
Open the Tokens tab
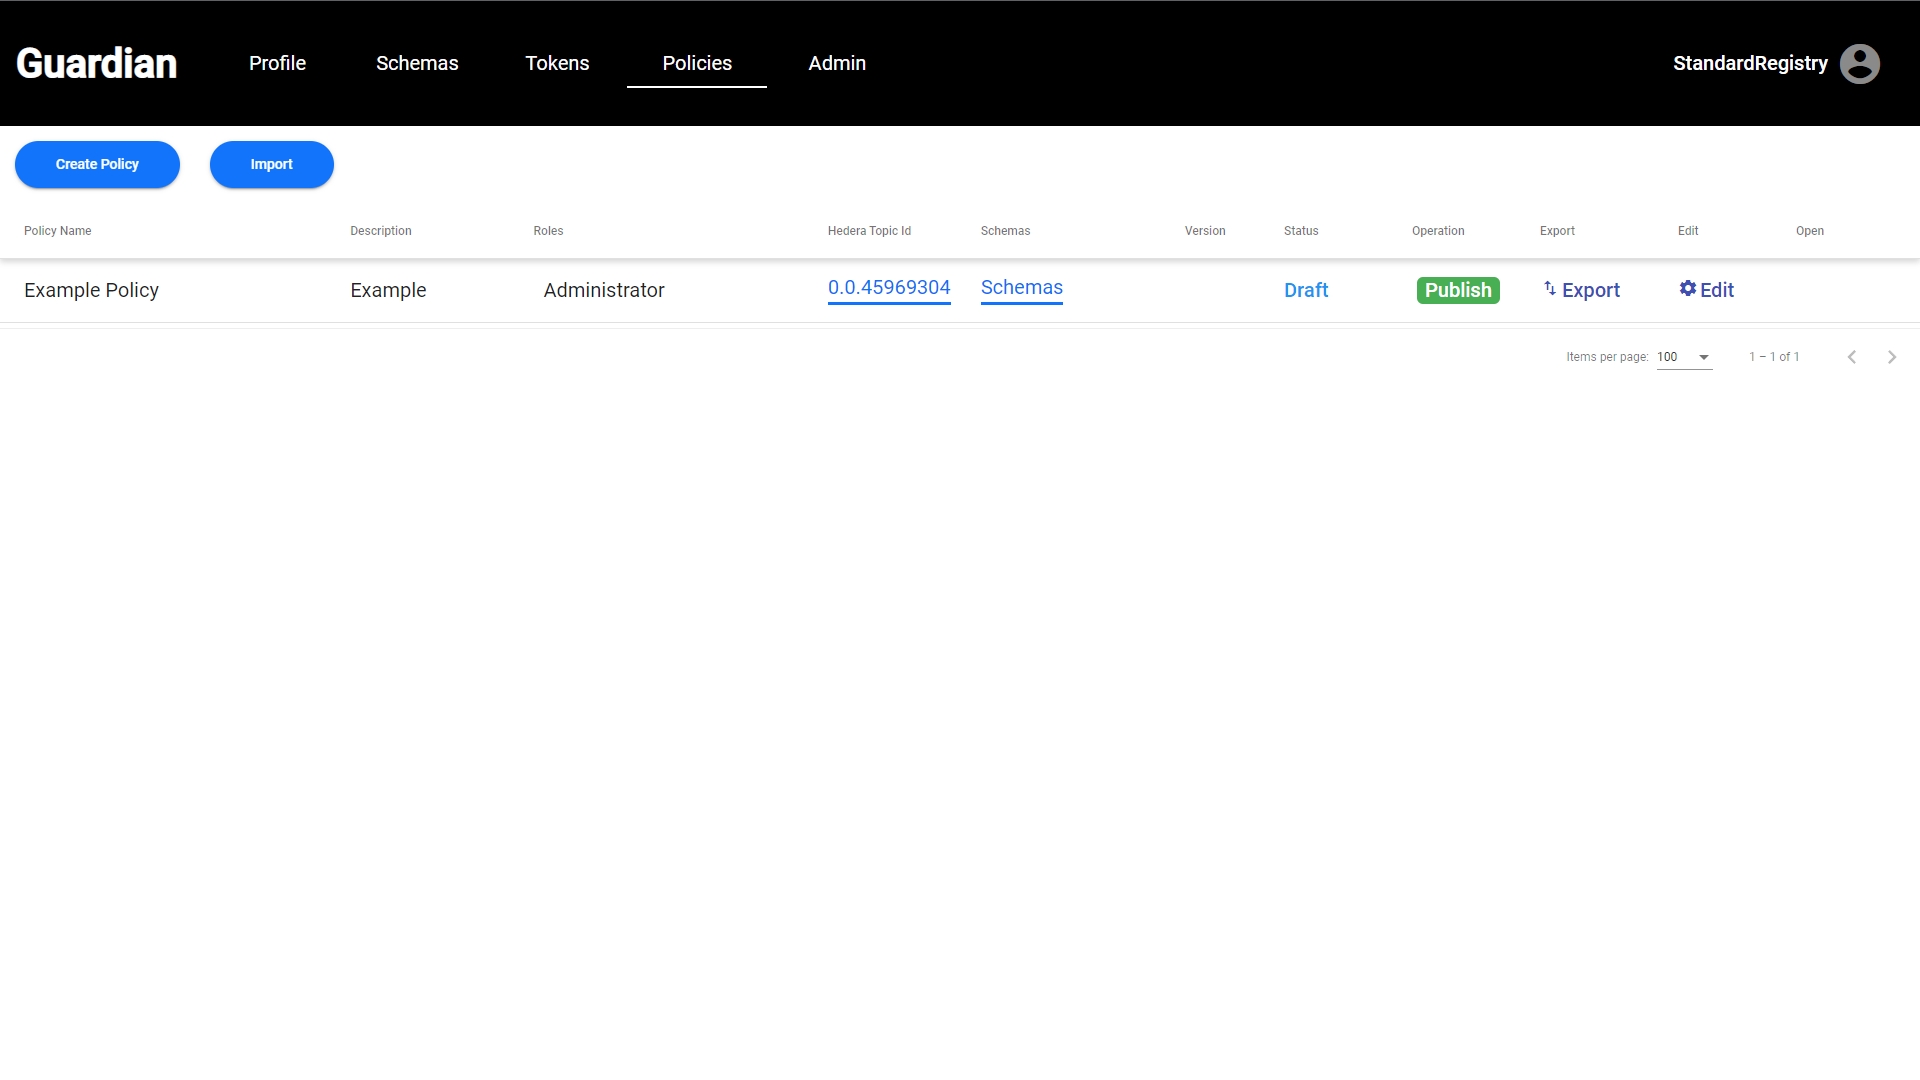tap(557, 63)
